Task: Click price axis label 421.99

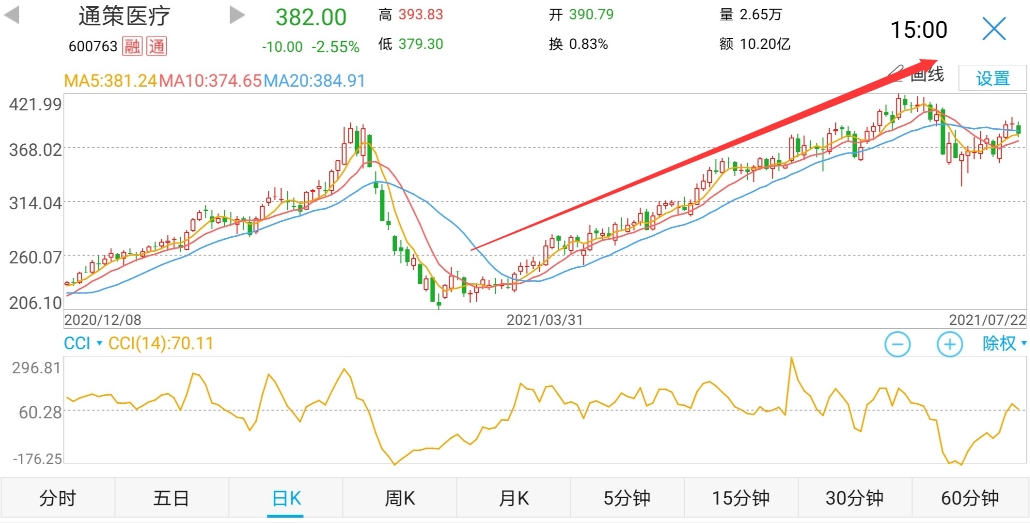Action: click(34, 104)
